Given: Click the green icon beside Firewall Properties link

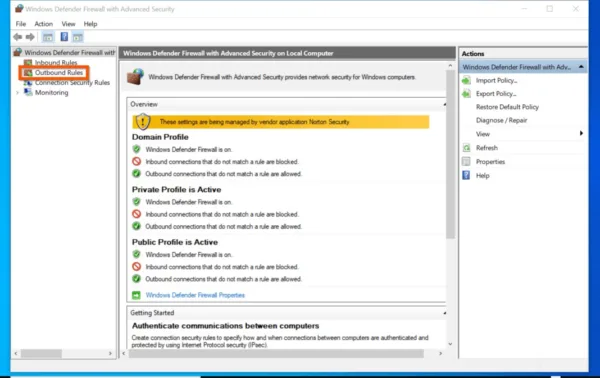Looking at the screenshot, I should 136,295.
